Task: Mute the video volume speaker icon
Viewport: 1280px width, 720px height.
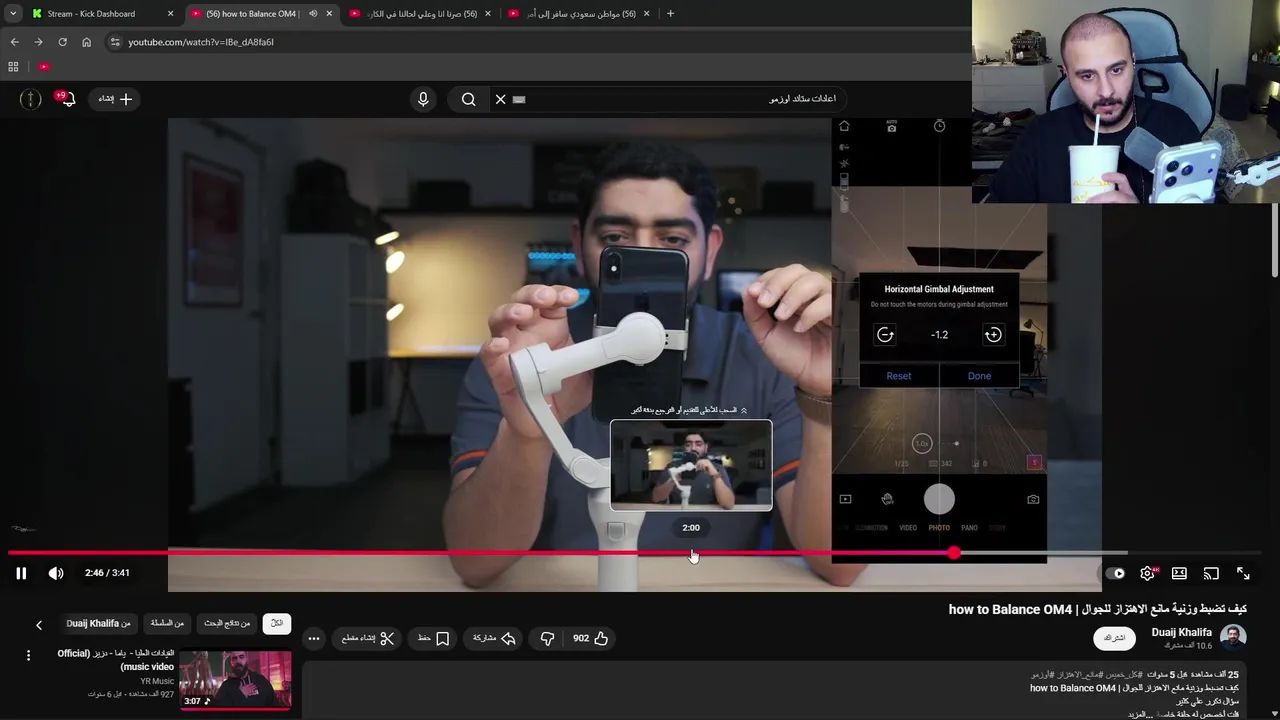Action: click(x=56, y=573)
